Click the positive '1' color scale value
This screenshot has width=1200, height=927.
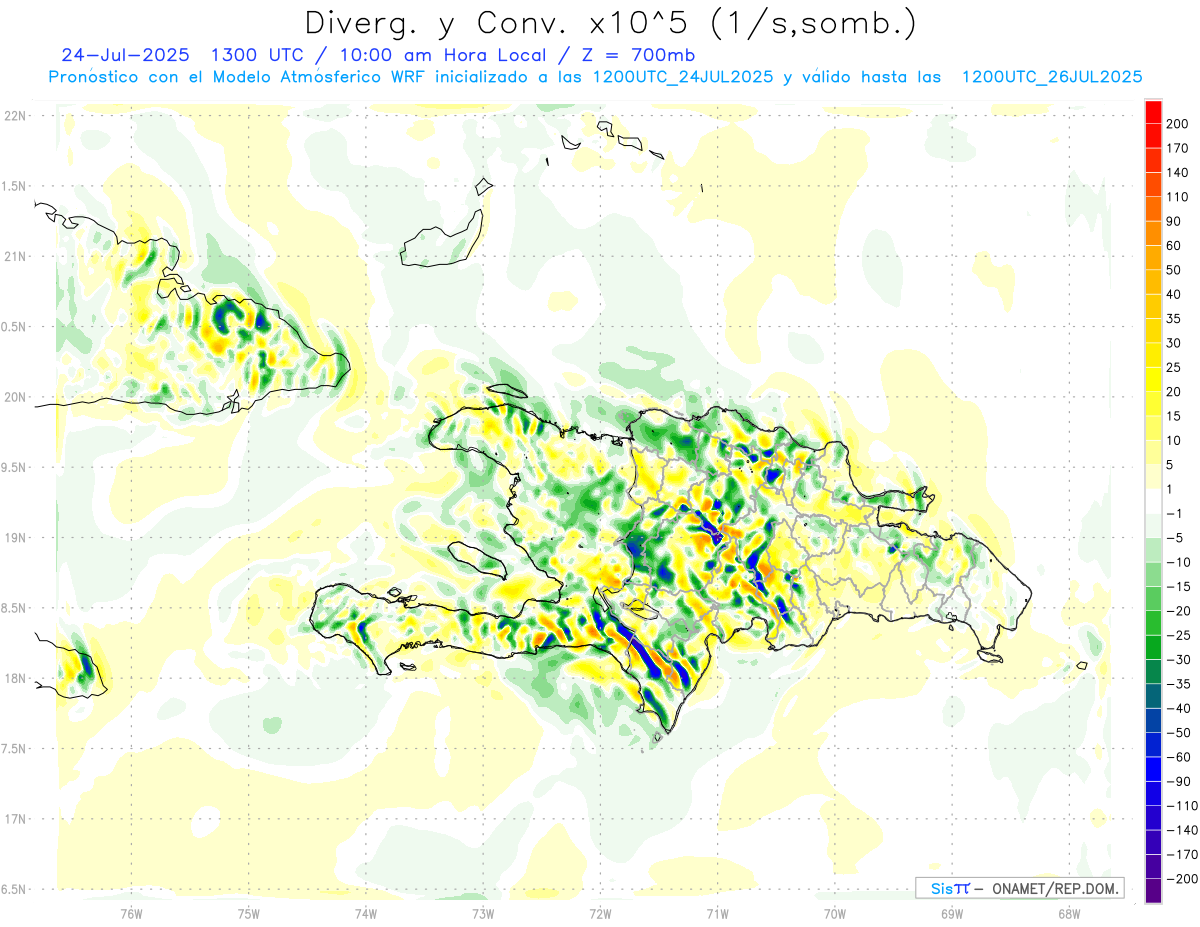pyautogui.click(x=1170, y=489)
